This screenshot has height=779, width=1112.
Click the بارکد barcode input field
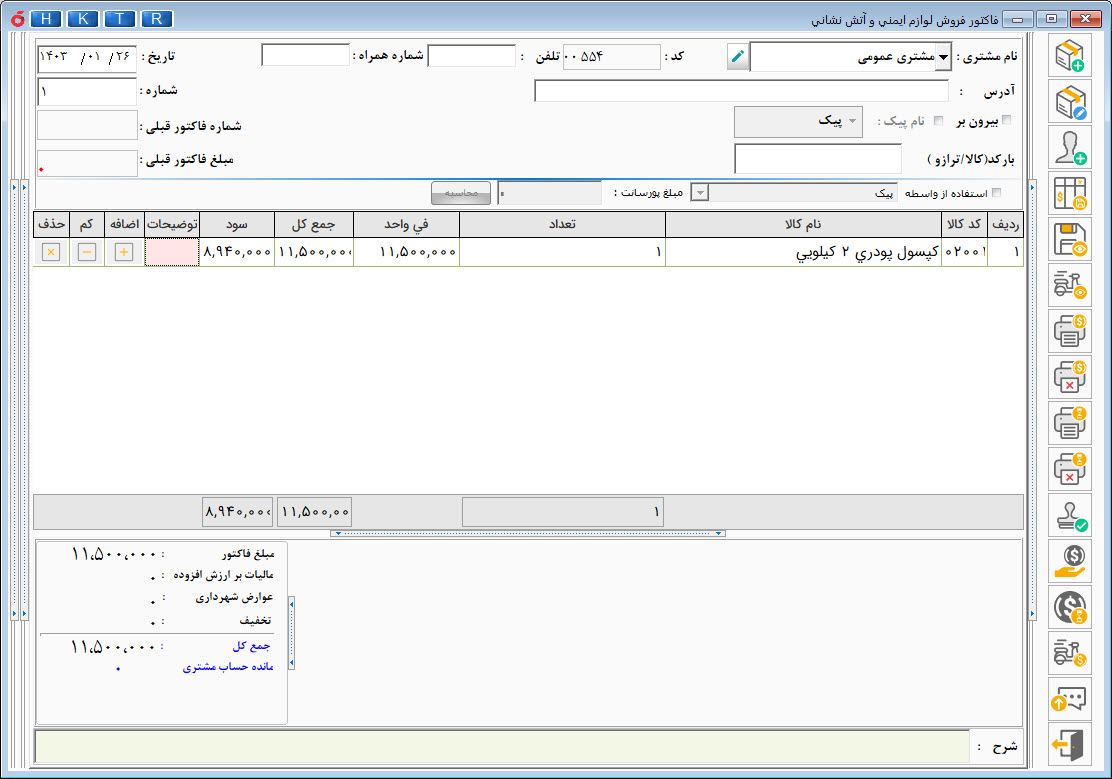(818, 159)
